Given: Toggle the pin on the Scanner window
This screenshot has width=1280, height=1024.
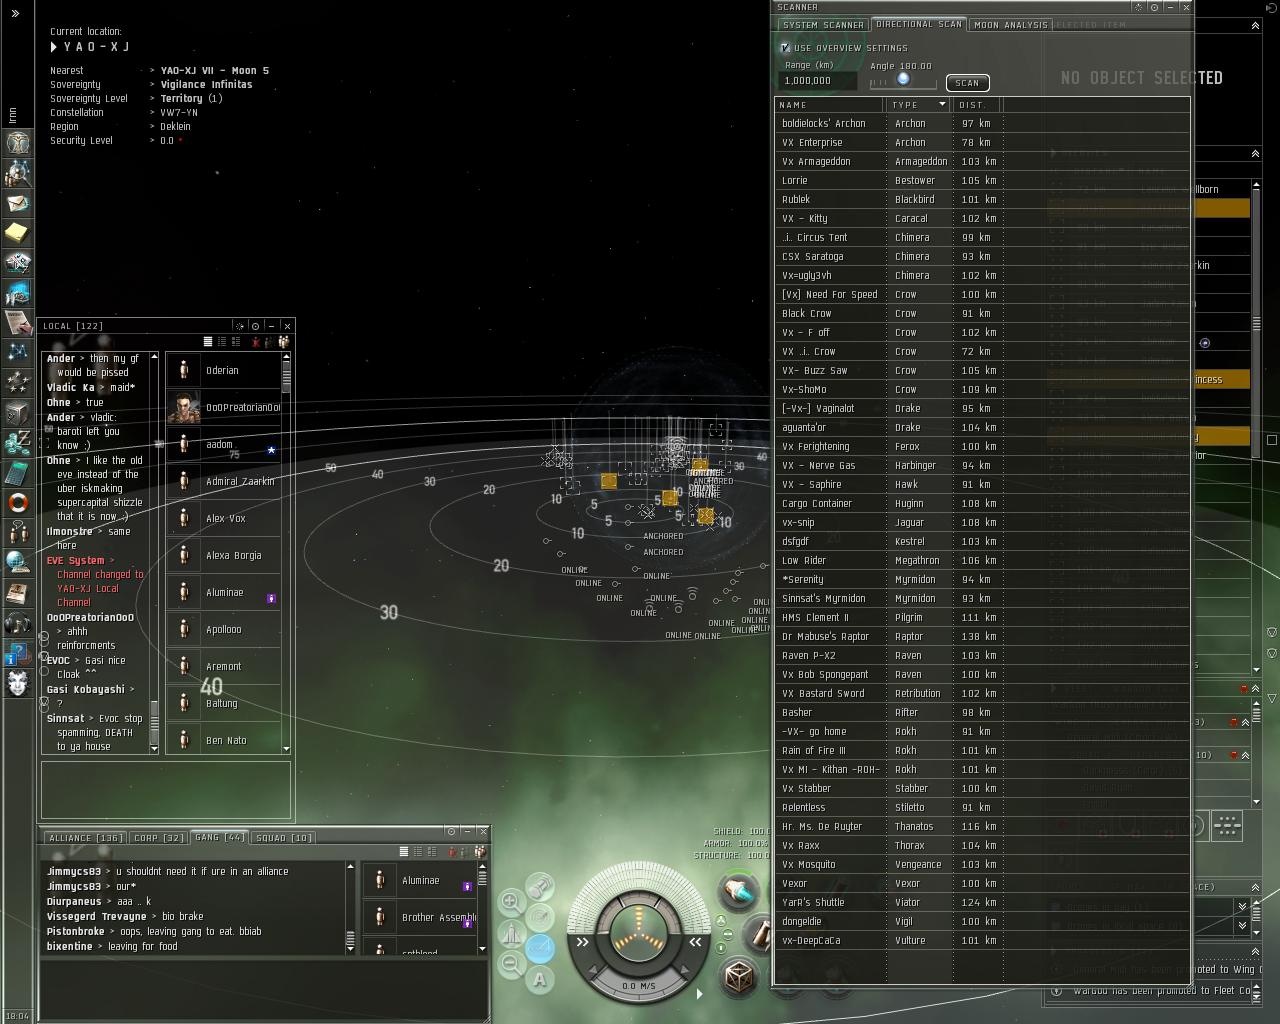Looking at the screenshot, I should 1155,7.
